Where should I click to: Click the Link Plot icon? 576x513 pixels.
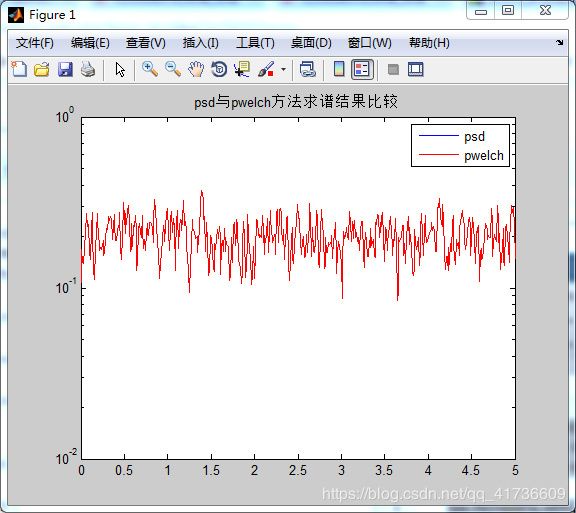[x=307, y=69]
